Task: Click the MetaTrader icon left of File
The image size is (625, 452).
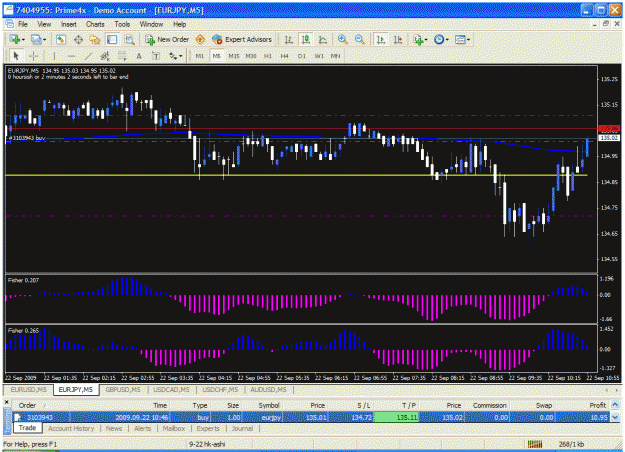Action: click(10, 24)
